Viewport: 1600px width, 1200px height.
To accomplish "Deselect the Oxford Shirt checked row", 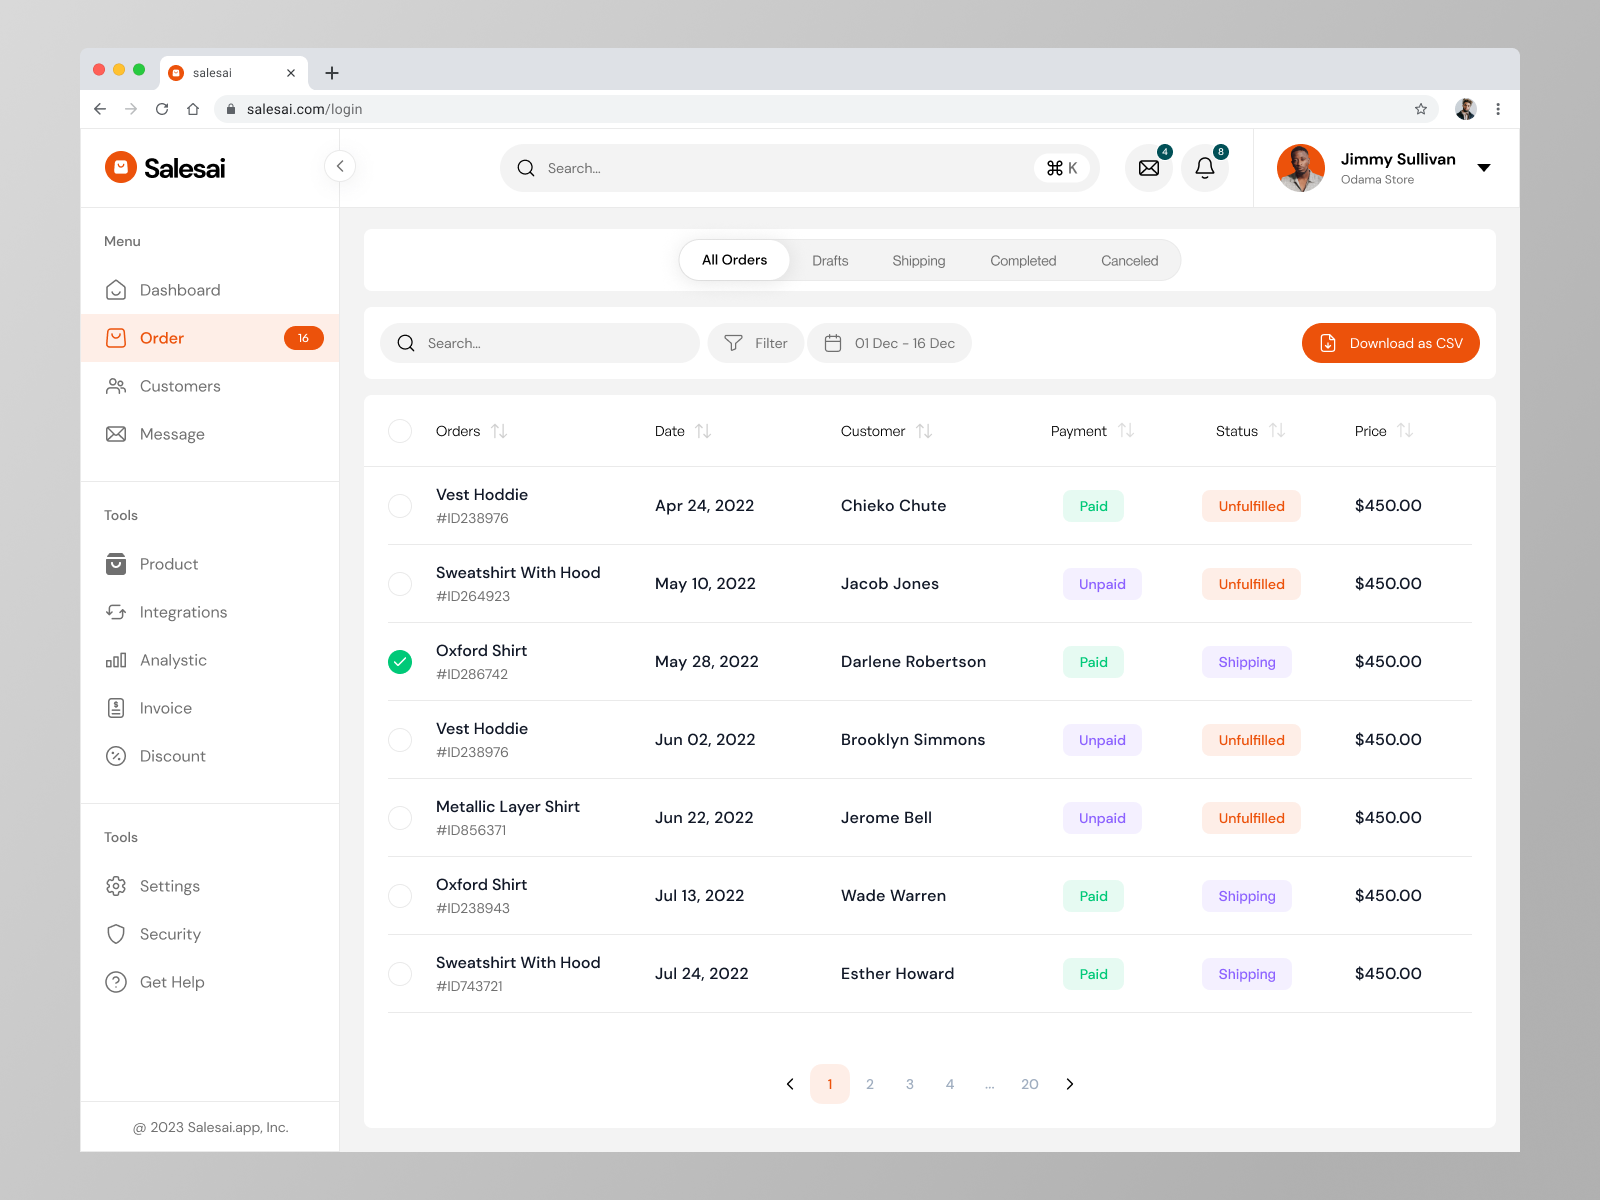I will click(400, 661).
